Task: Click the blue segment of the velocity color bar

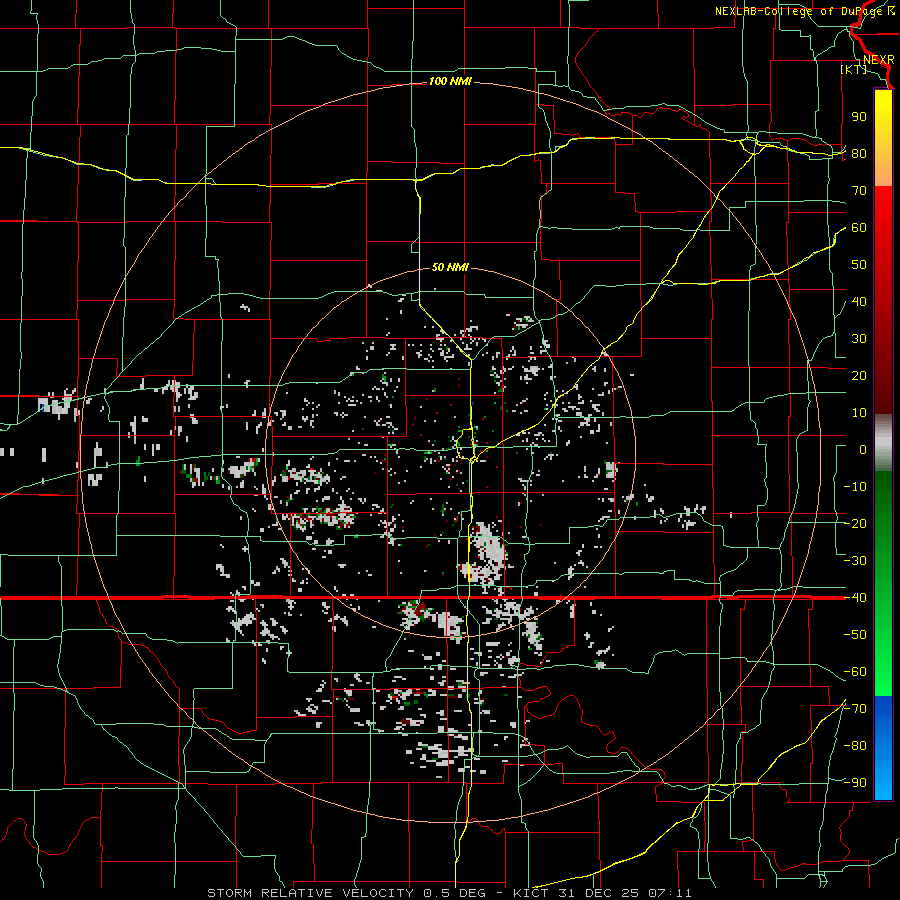Action: [x=883, y=748]
